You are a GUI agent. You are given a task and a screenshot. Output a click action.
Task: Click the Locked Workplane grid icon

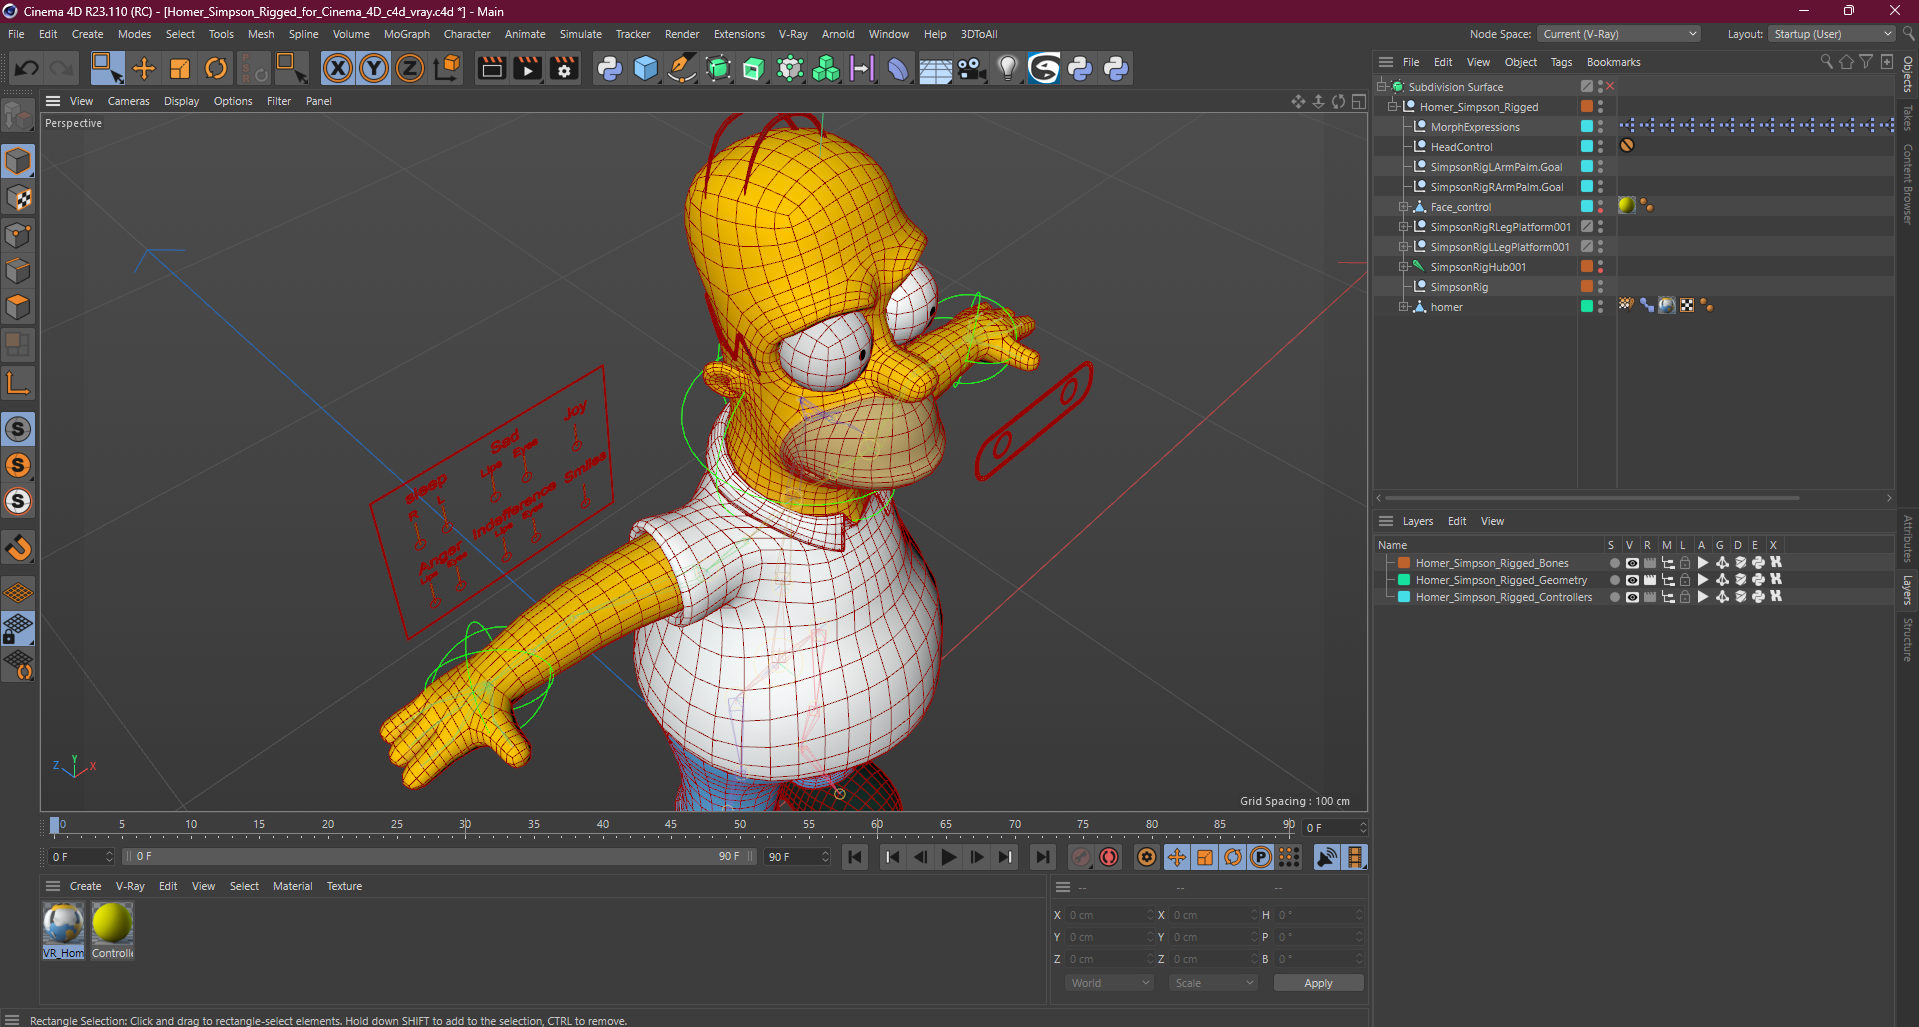pyautogui.click(x=18, y=629)
